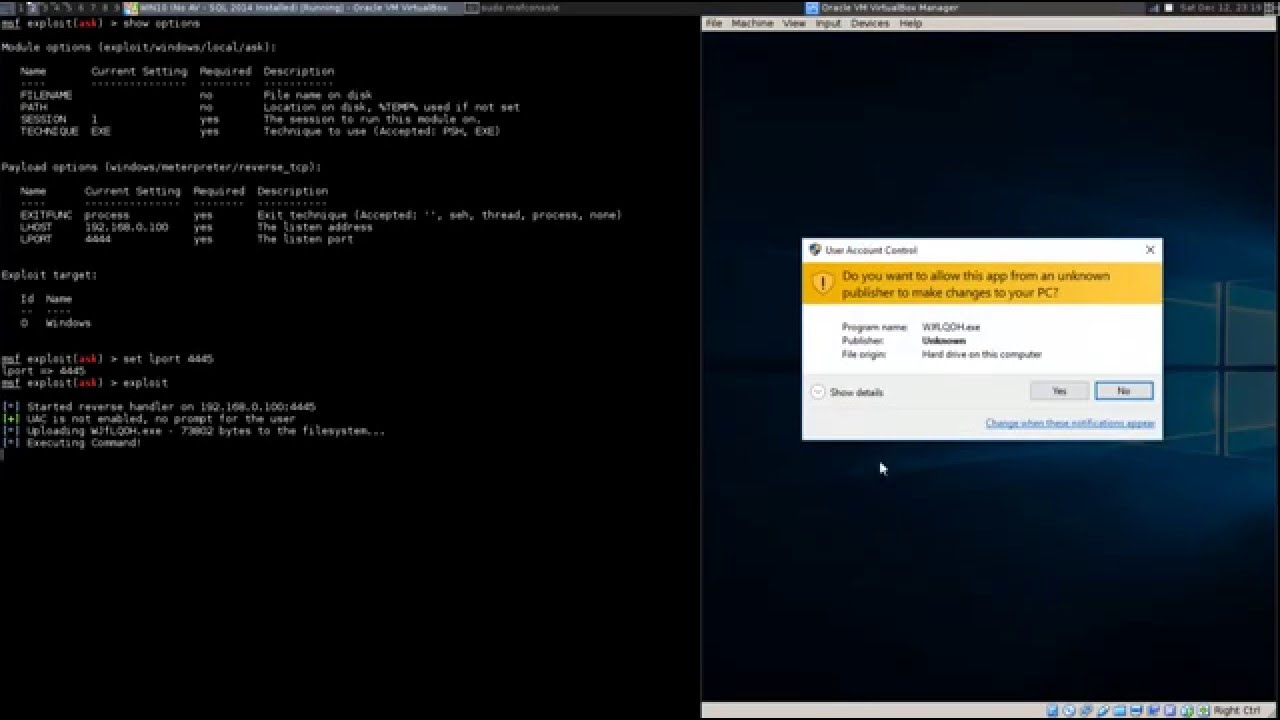Open the Input menu
1280x720 pixels.
click(x=828, y=23)
